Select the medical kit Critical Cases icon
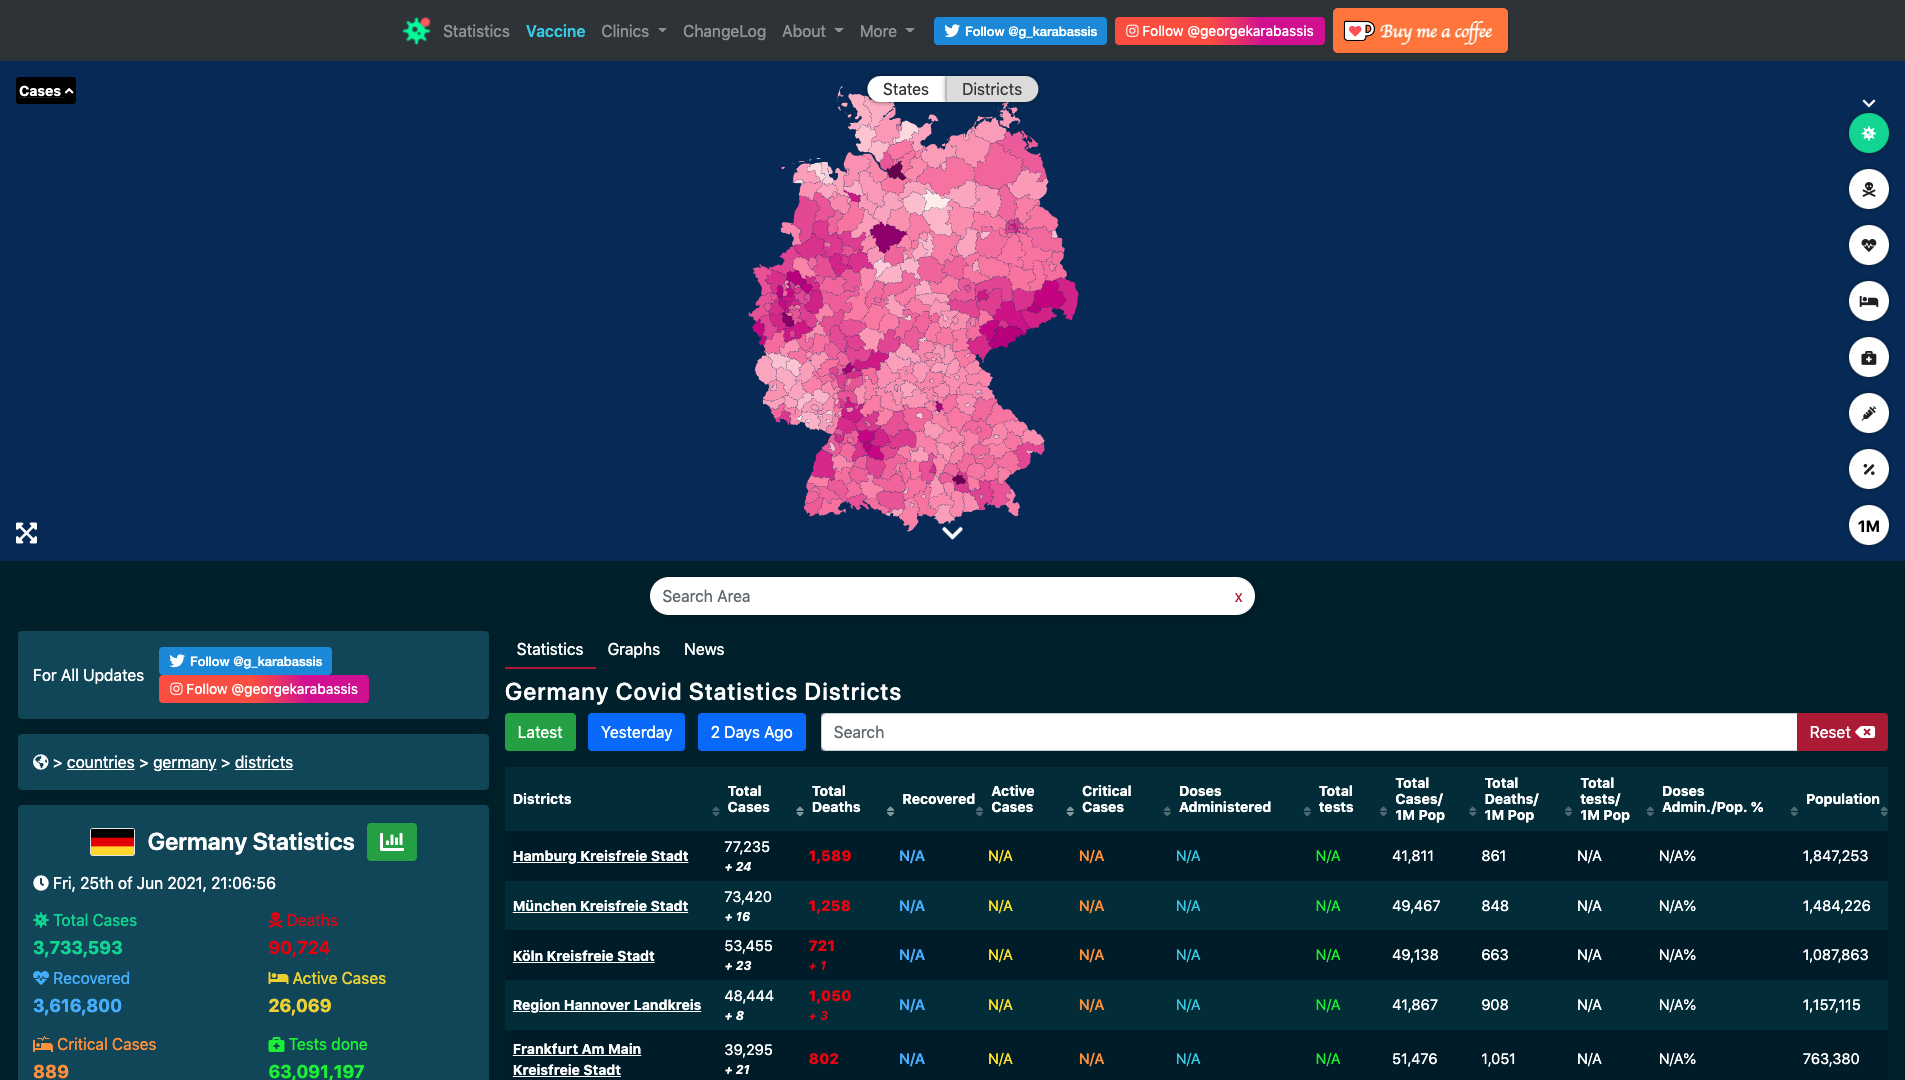Screen dimensions: 1905x1080 click(x=1868, y=357)
